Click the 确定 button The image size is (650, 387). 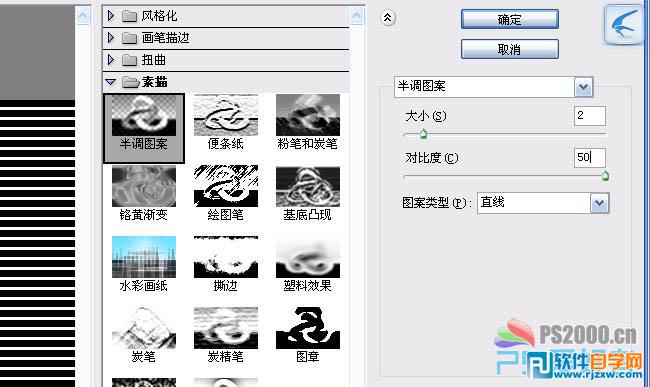coord(509,19)
